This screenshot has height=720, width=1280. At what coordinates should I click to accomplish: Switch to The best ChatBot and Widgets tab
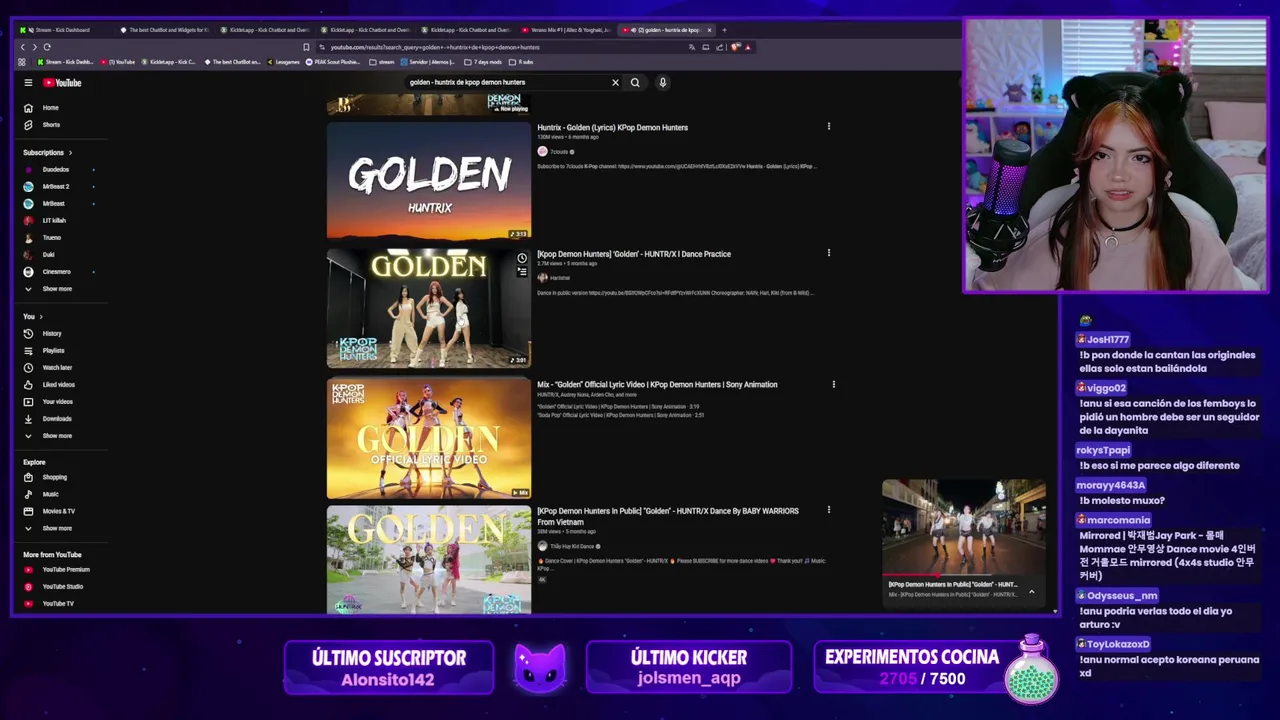point(165,30)
